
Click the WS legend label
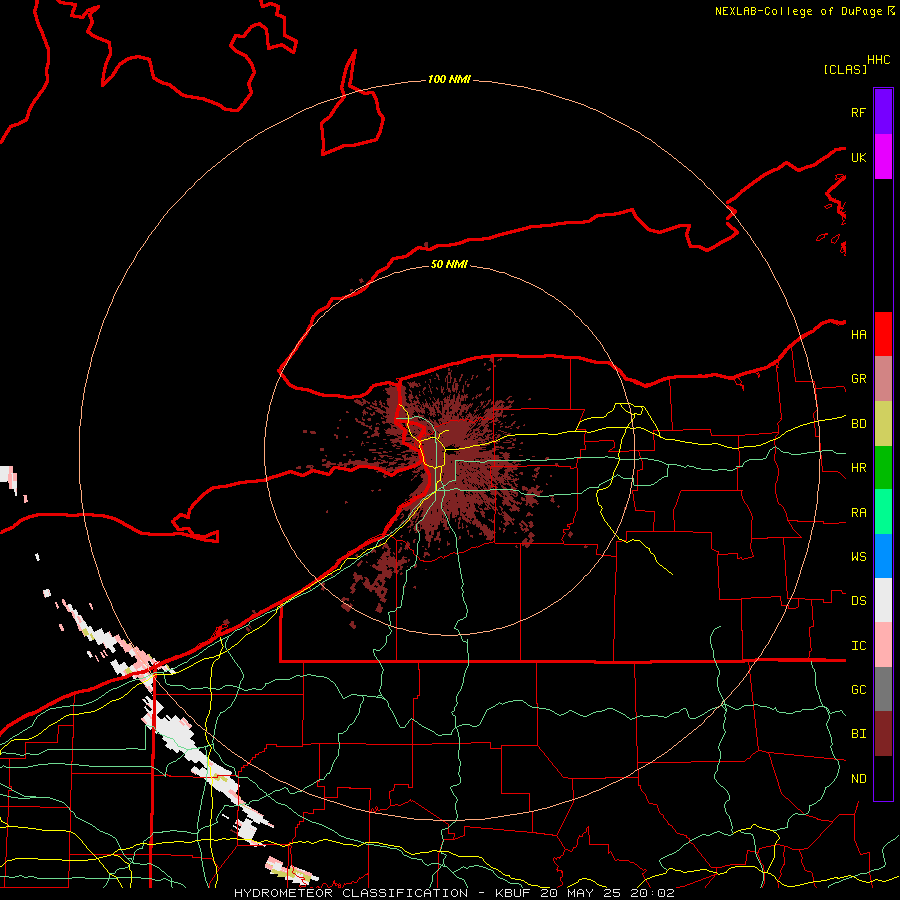858,557
